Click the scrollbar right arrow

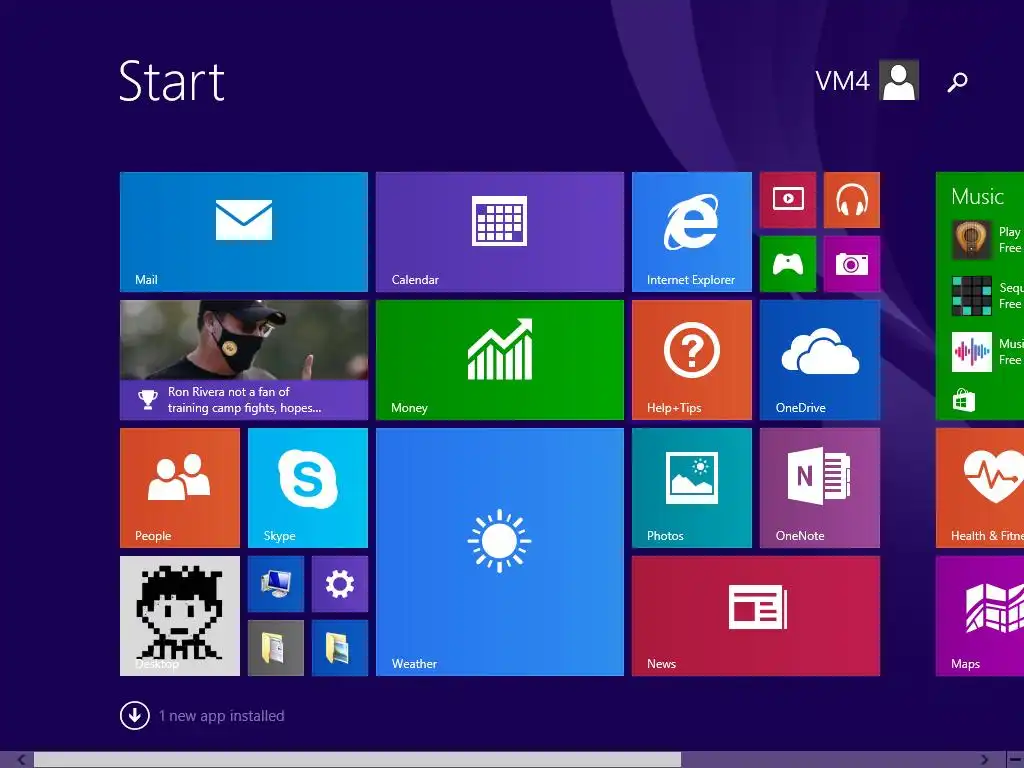(x=984, y=760)
